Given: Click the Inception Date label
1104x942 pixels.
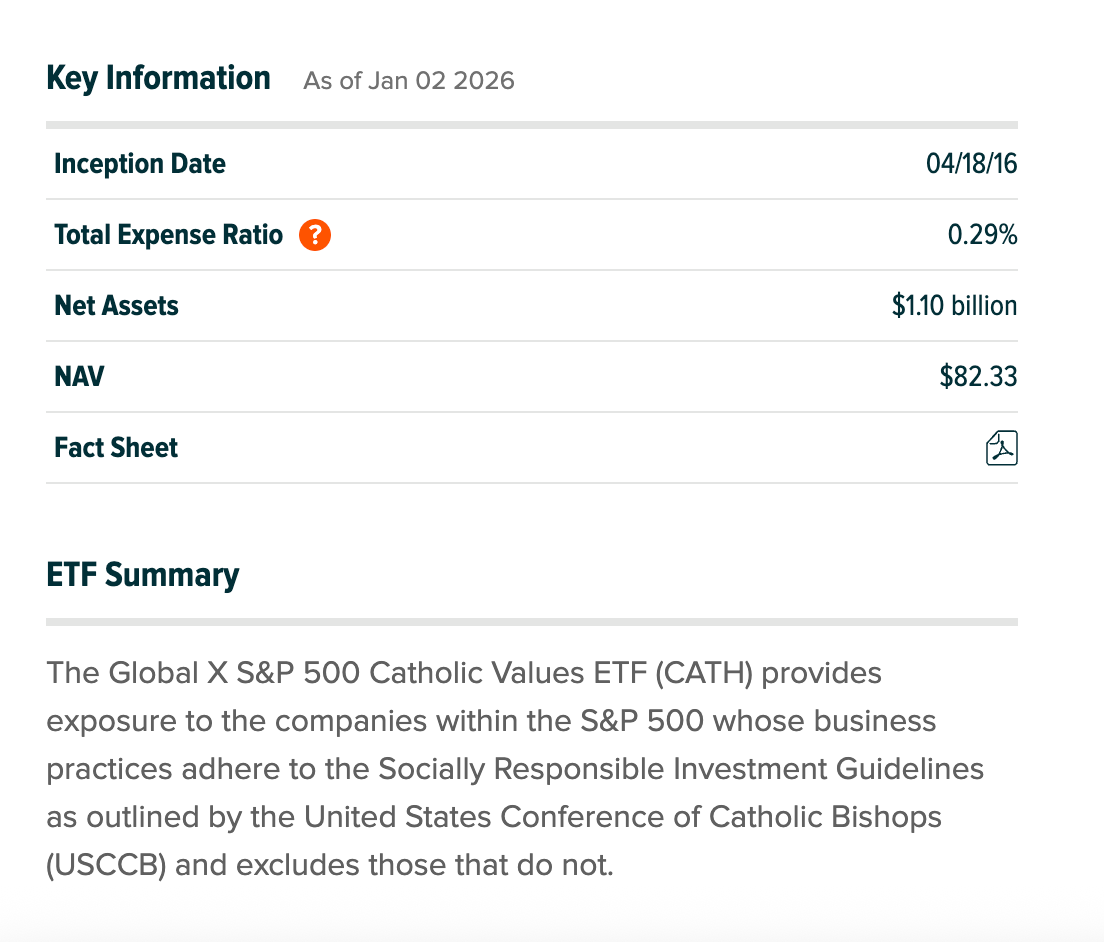Looking at the screenshot, I should tap(140, 163).
